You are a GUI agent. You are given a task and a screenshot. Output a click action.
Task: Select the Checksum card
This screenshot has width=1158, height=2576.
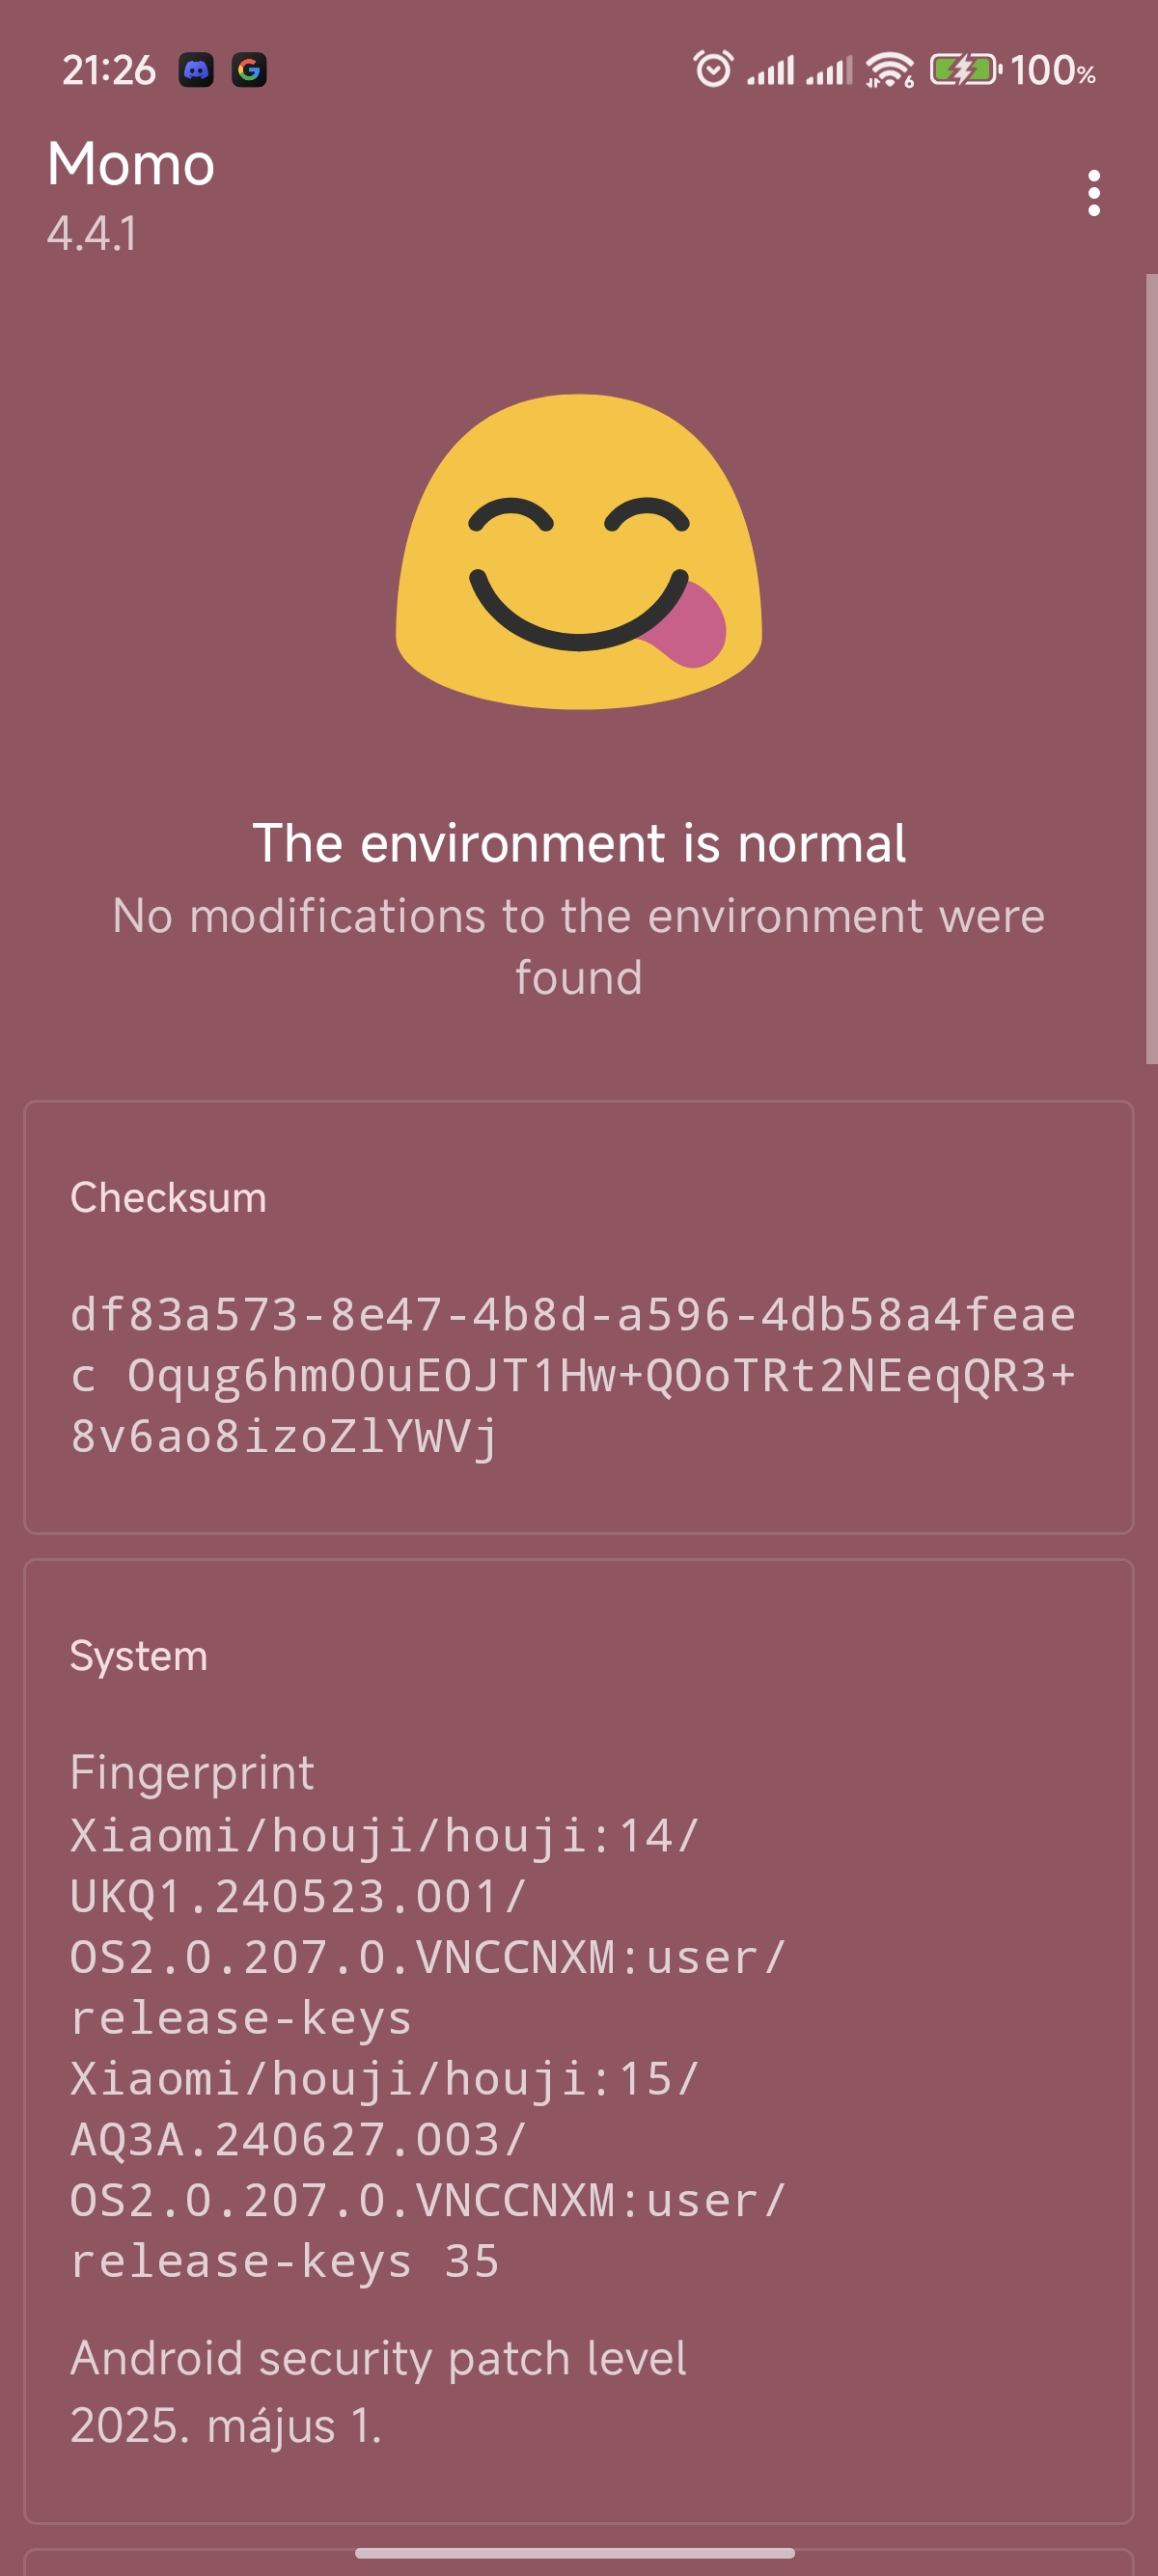(579, 1317)
